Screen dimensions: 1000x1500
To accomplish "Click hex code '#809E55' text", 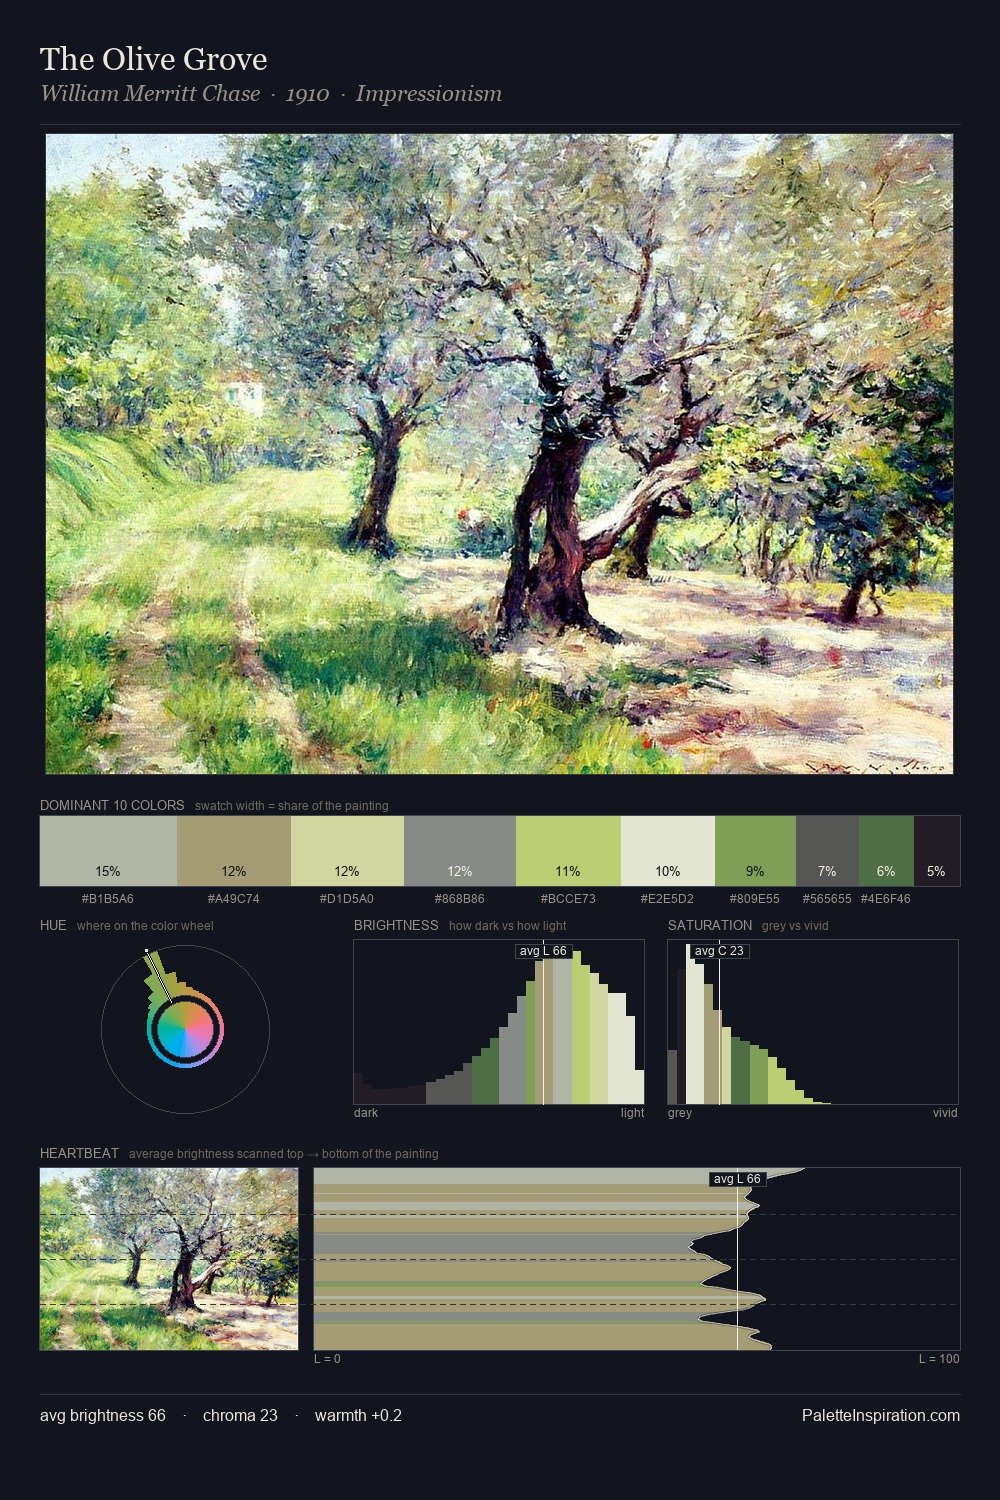I will click(755, 899).
